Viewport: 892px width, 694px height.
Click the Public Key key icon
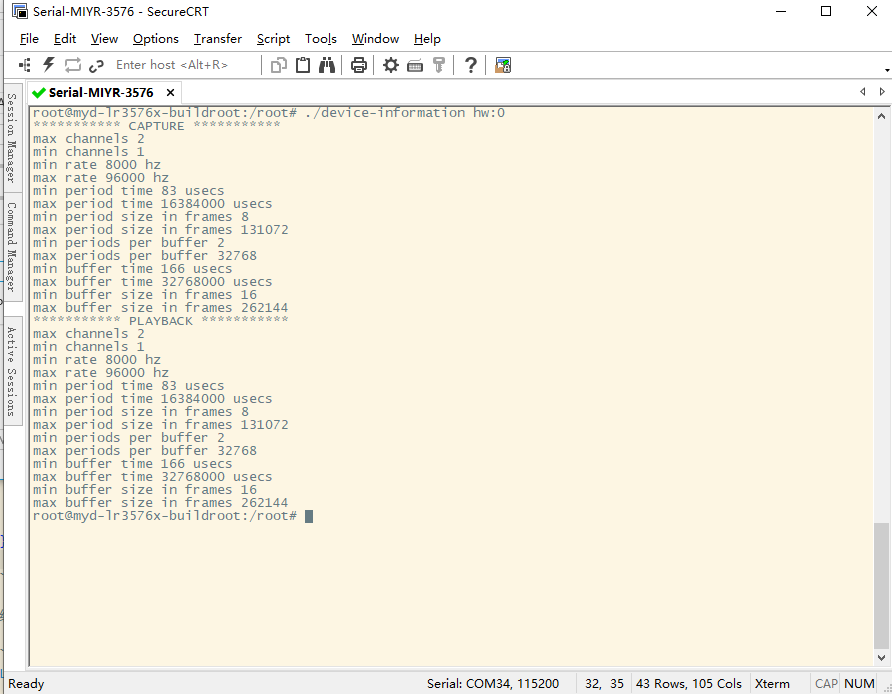(439, 65)
